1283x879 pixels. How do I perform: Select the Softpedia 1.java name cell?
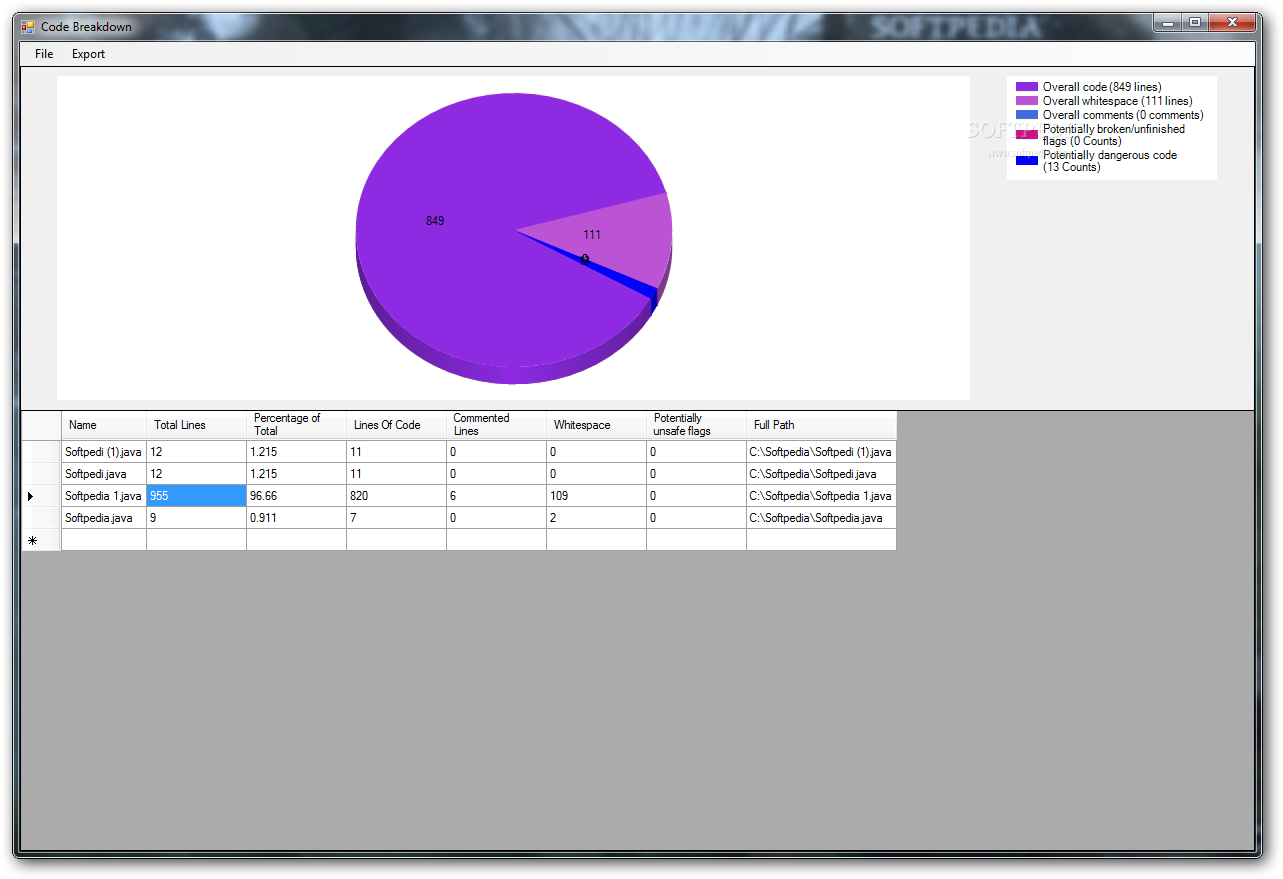coord(104,496)
